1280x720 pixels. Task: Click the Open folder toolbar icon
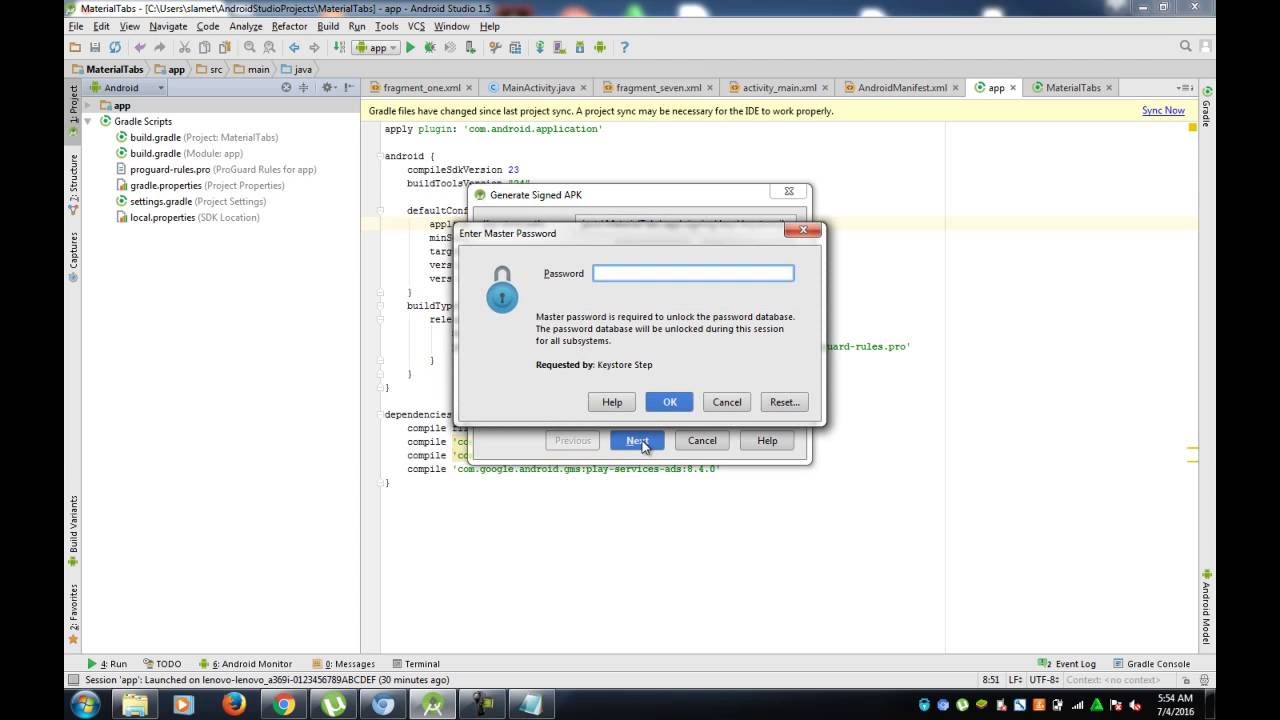[x=75, y=47]
